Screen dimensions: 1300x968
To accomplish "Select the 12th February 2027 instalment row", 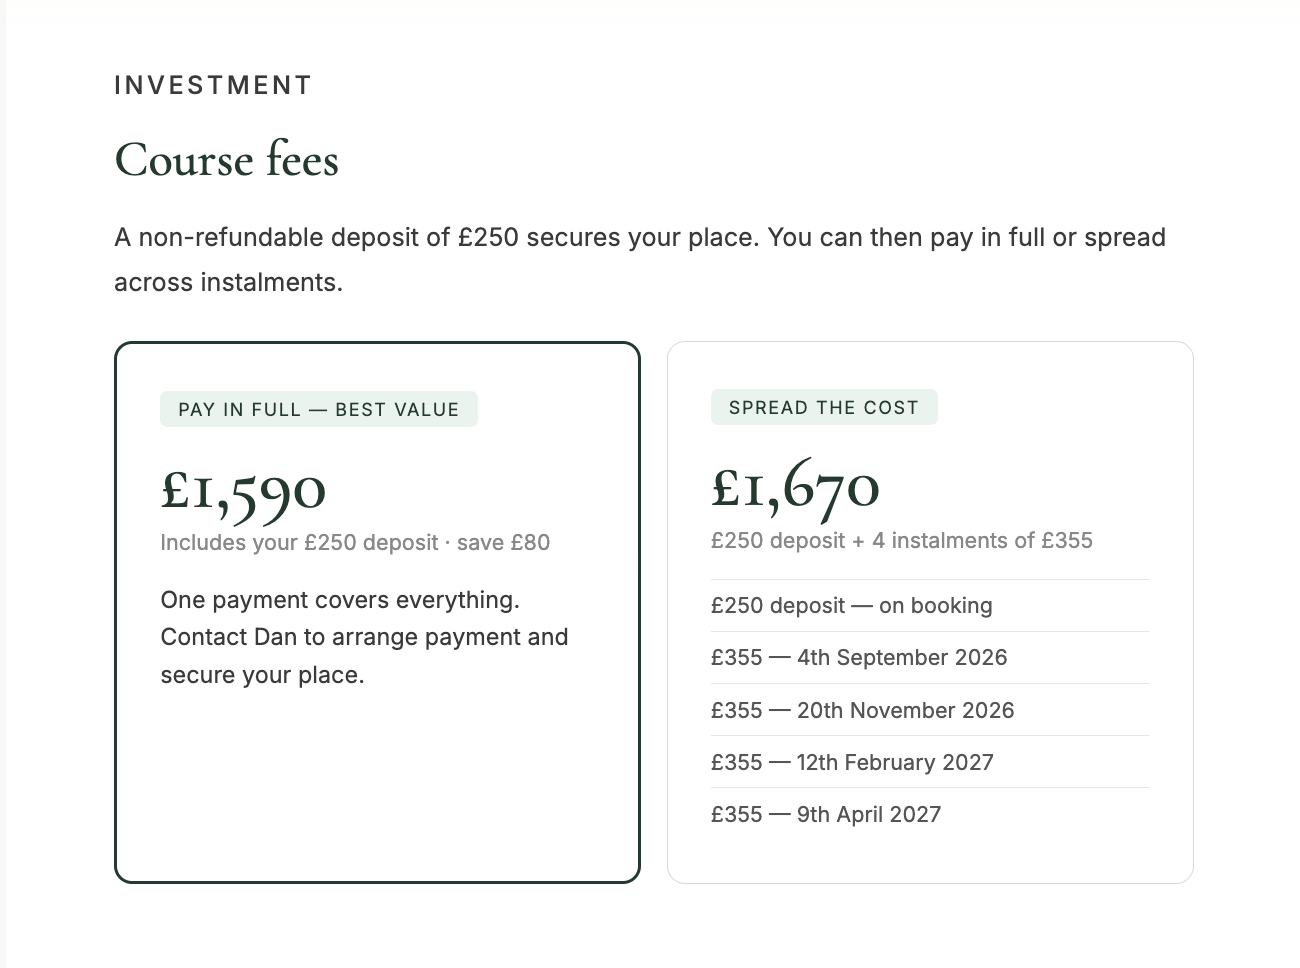I will tap(930, 762).
